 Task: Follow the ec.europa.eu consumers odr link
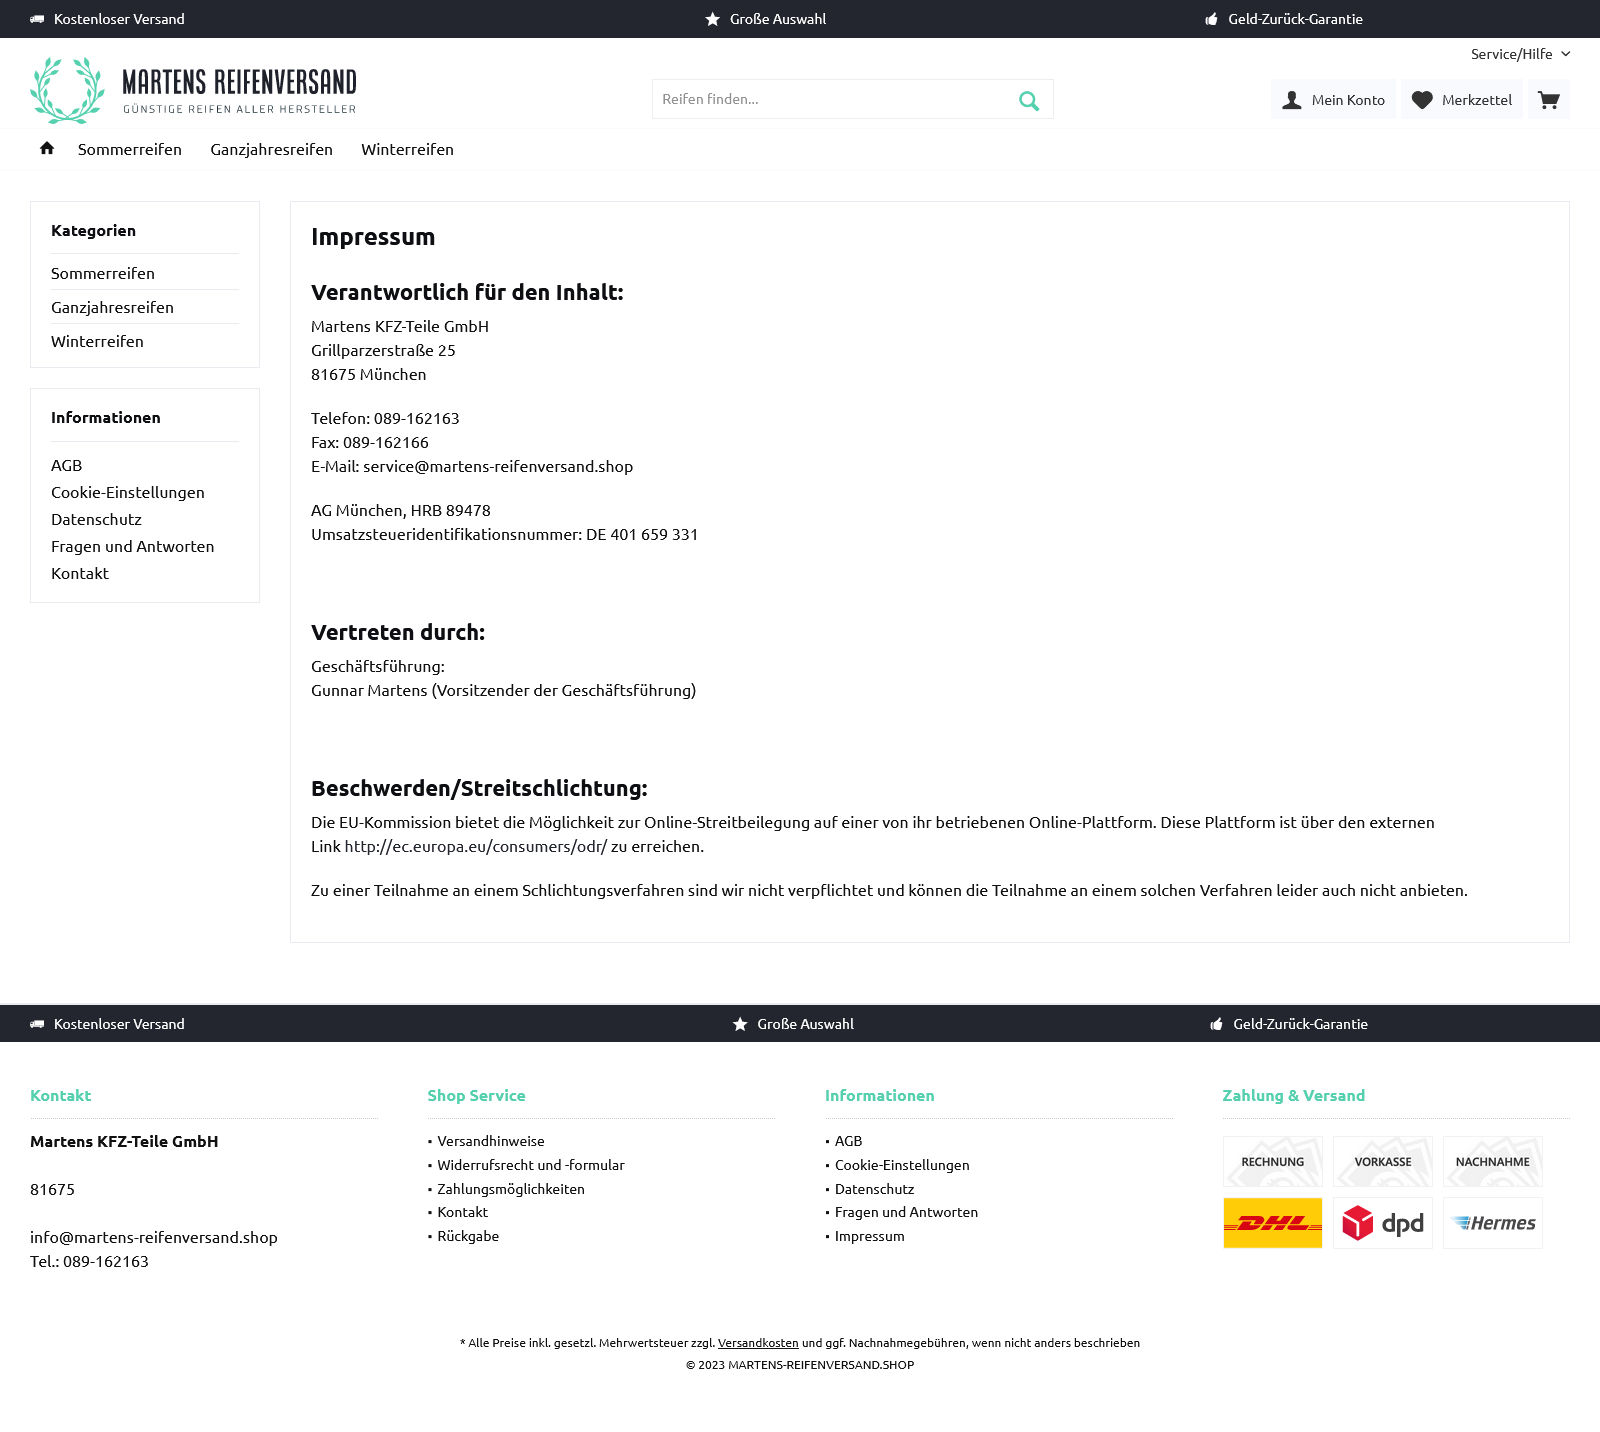(x=476, y=846)
